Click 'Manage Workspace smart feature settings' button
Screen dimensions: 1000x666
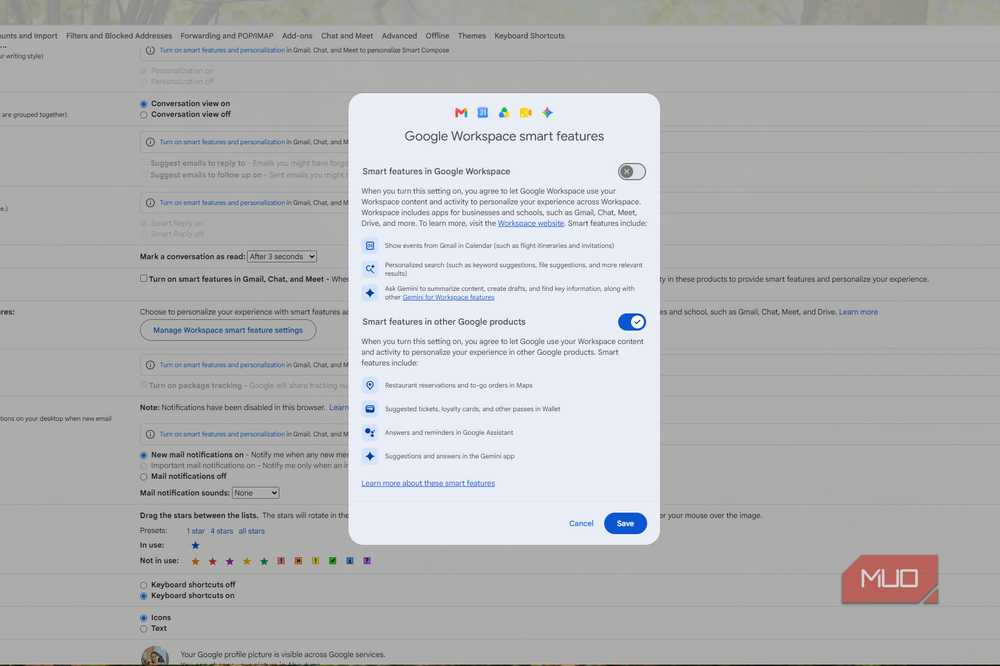[x=228, y=330]
